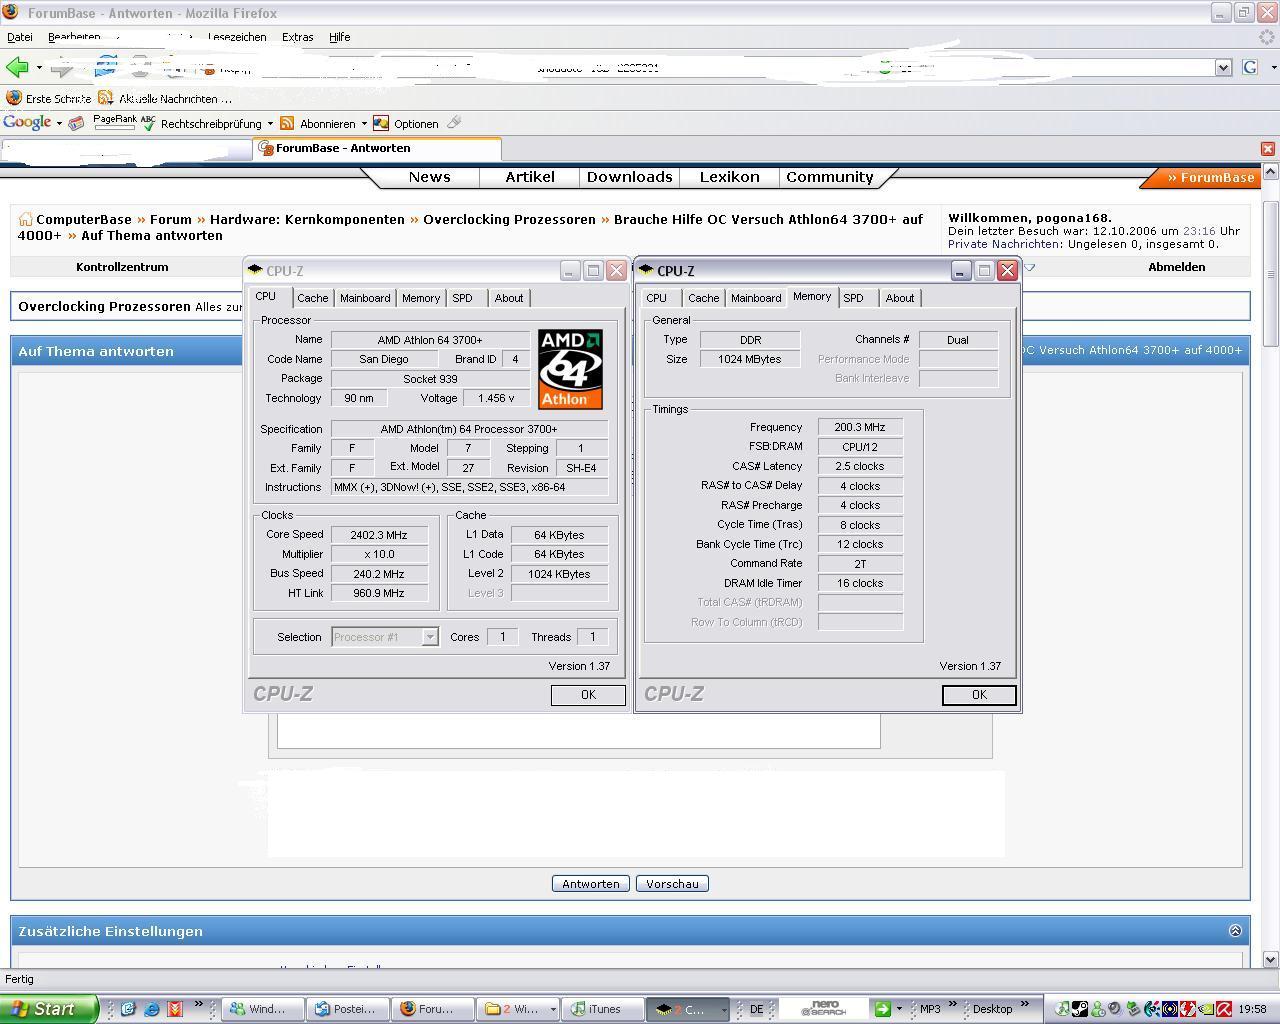Image resolution: width=1280 pixels, height=1024 pixels.
Task: Click OK in the left CPU-Z window
Action: pyautogui.click(x=588, y=695)
